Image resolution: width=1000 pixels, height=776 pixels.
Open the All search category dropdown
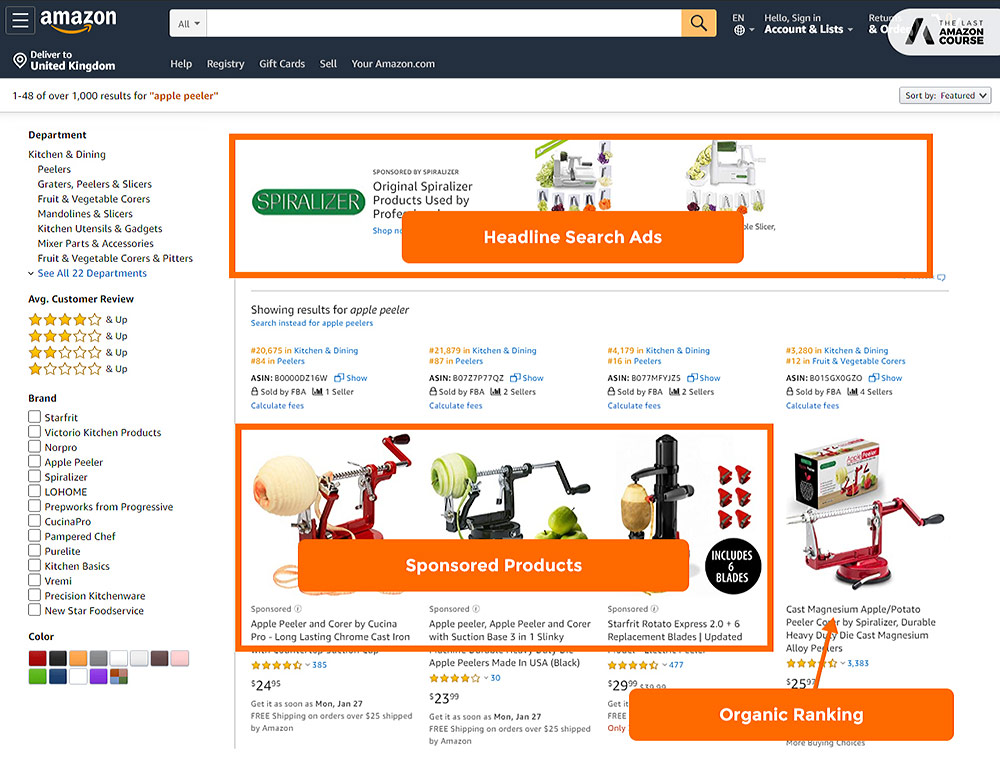188,24
